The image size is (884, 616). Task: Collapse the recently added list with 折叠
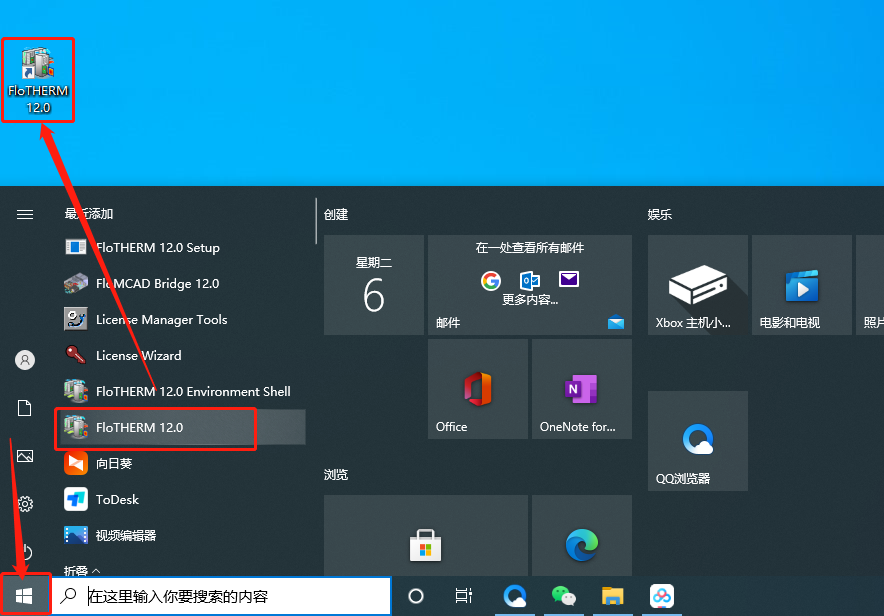click(82, 570)
